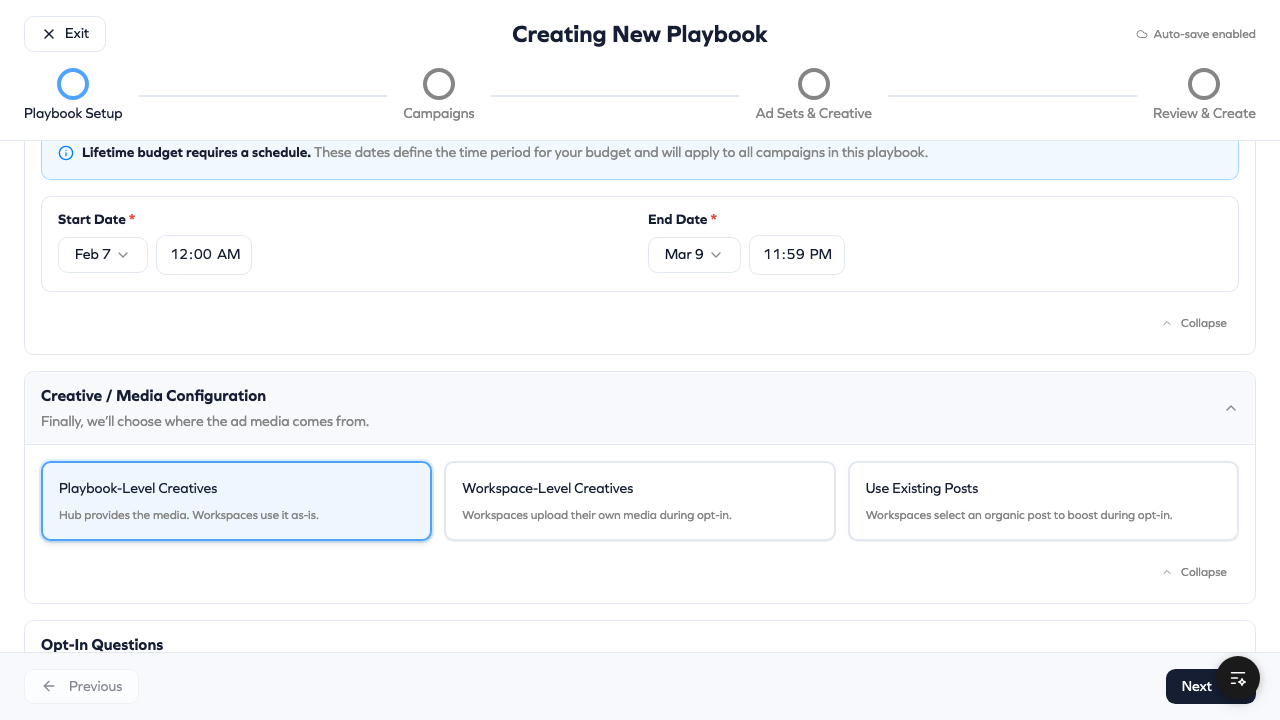The height and width of the screenshot is (720, 1280).
Task: Click the back arrow icon in Previous
Action: point(49,686)
